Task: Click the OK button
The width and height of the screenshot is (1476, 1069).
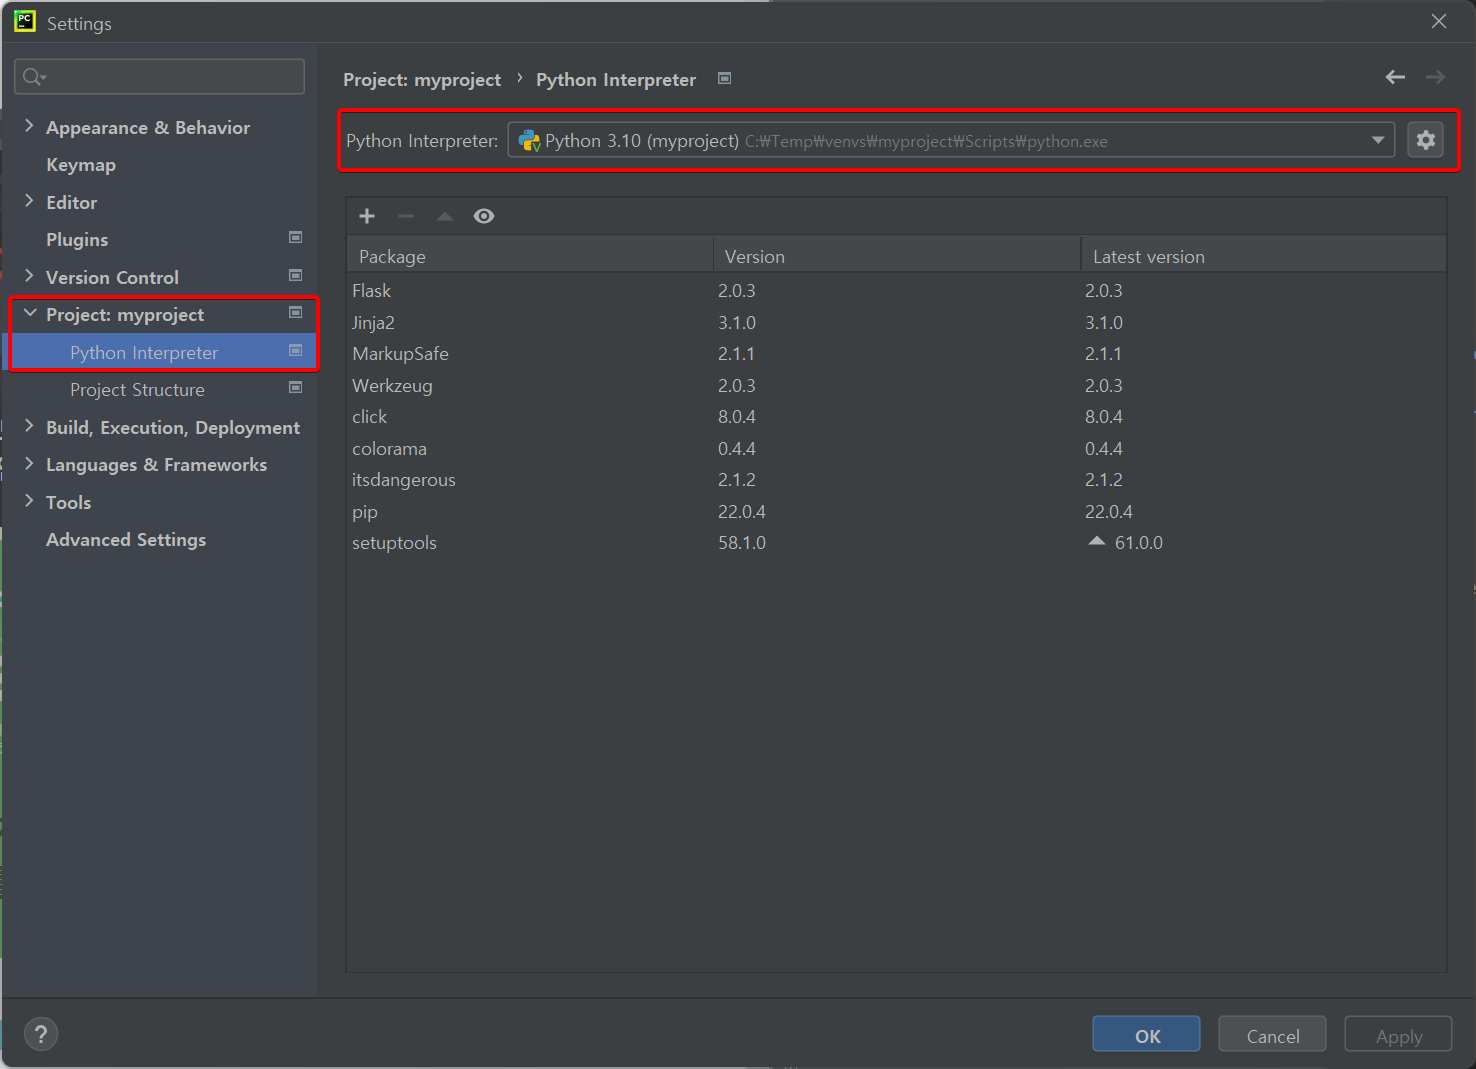Action: [1146, 1035]
